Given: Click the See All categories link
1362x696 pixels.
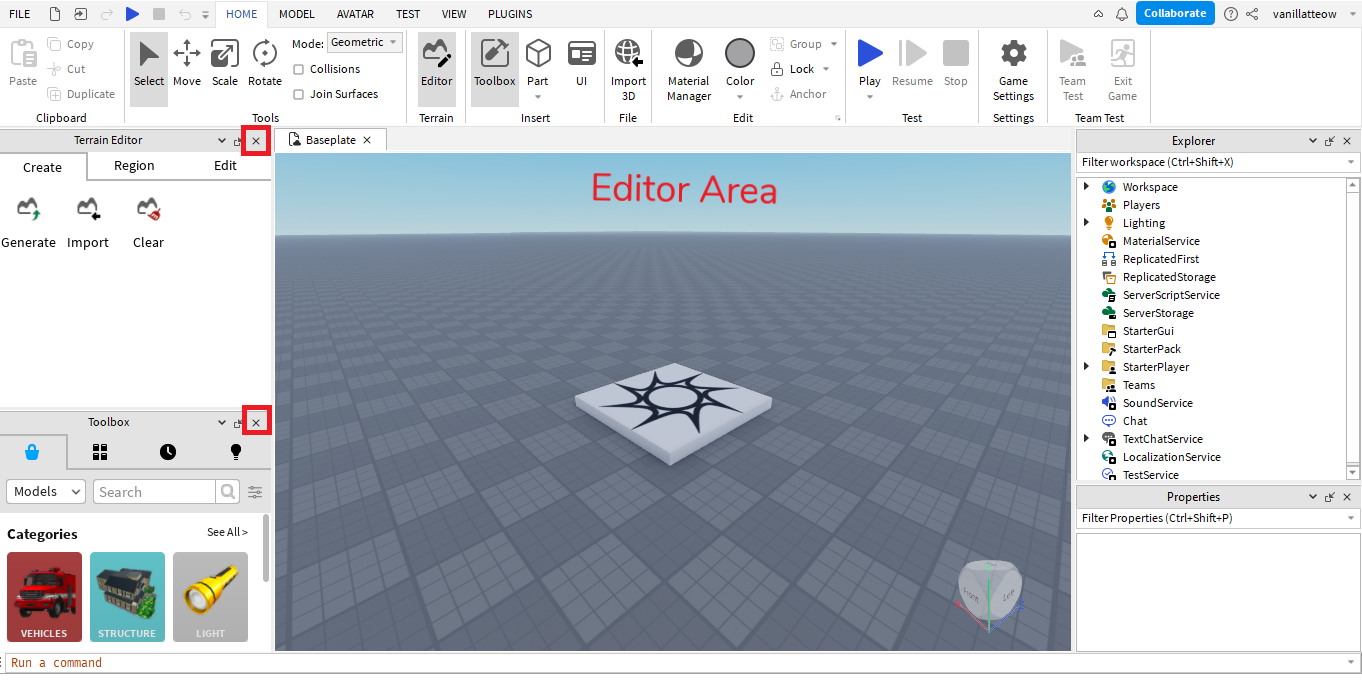Looking at the screenshot, I should click(227, 532).
